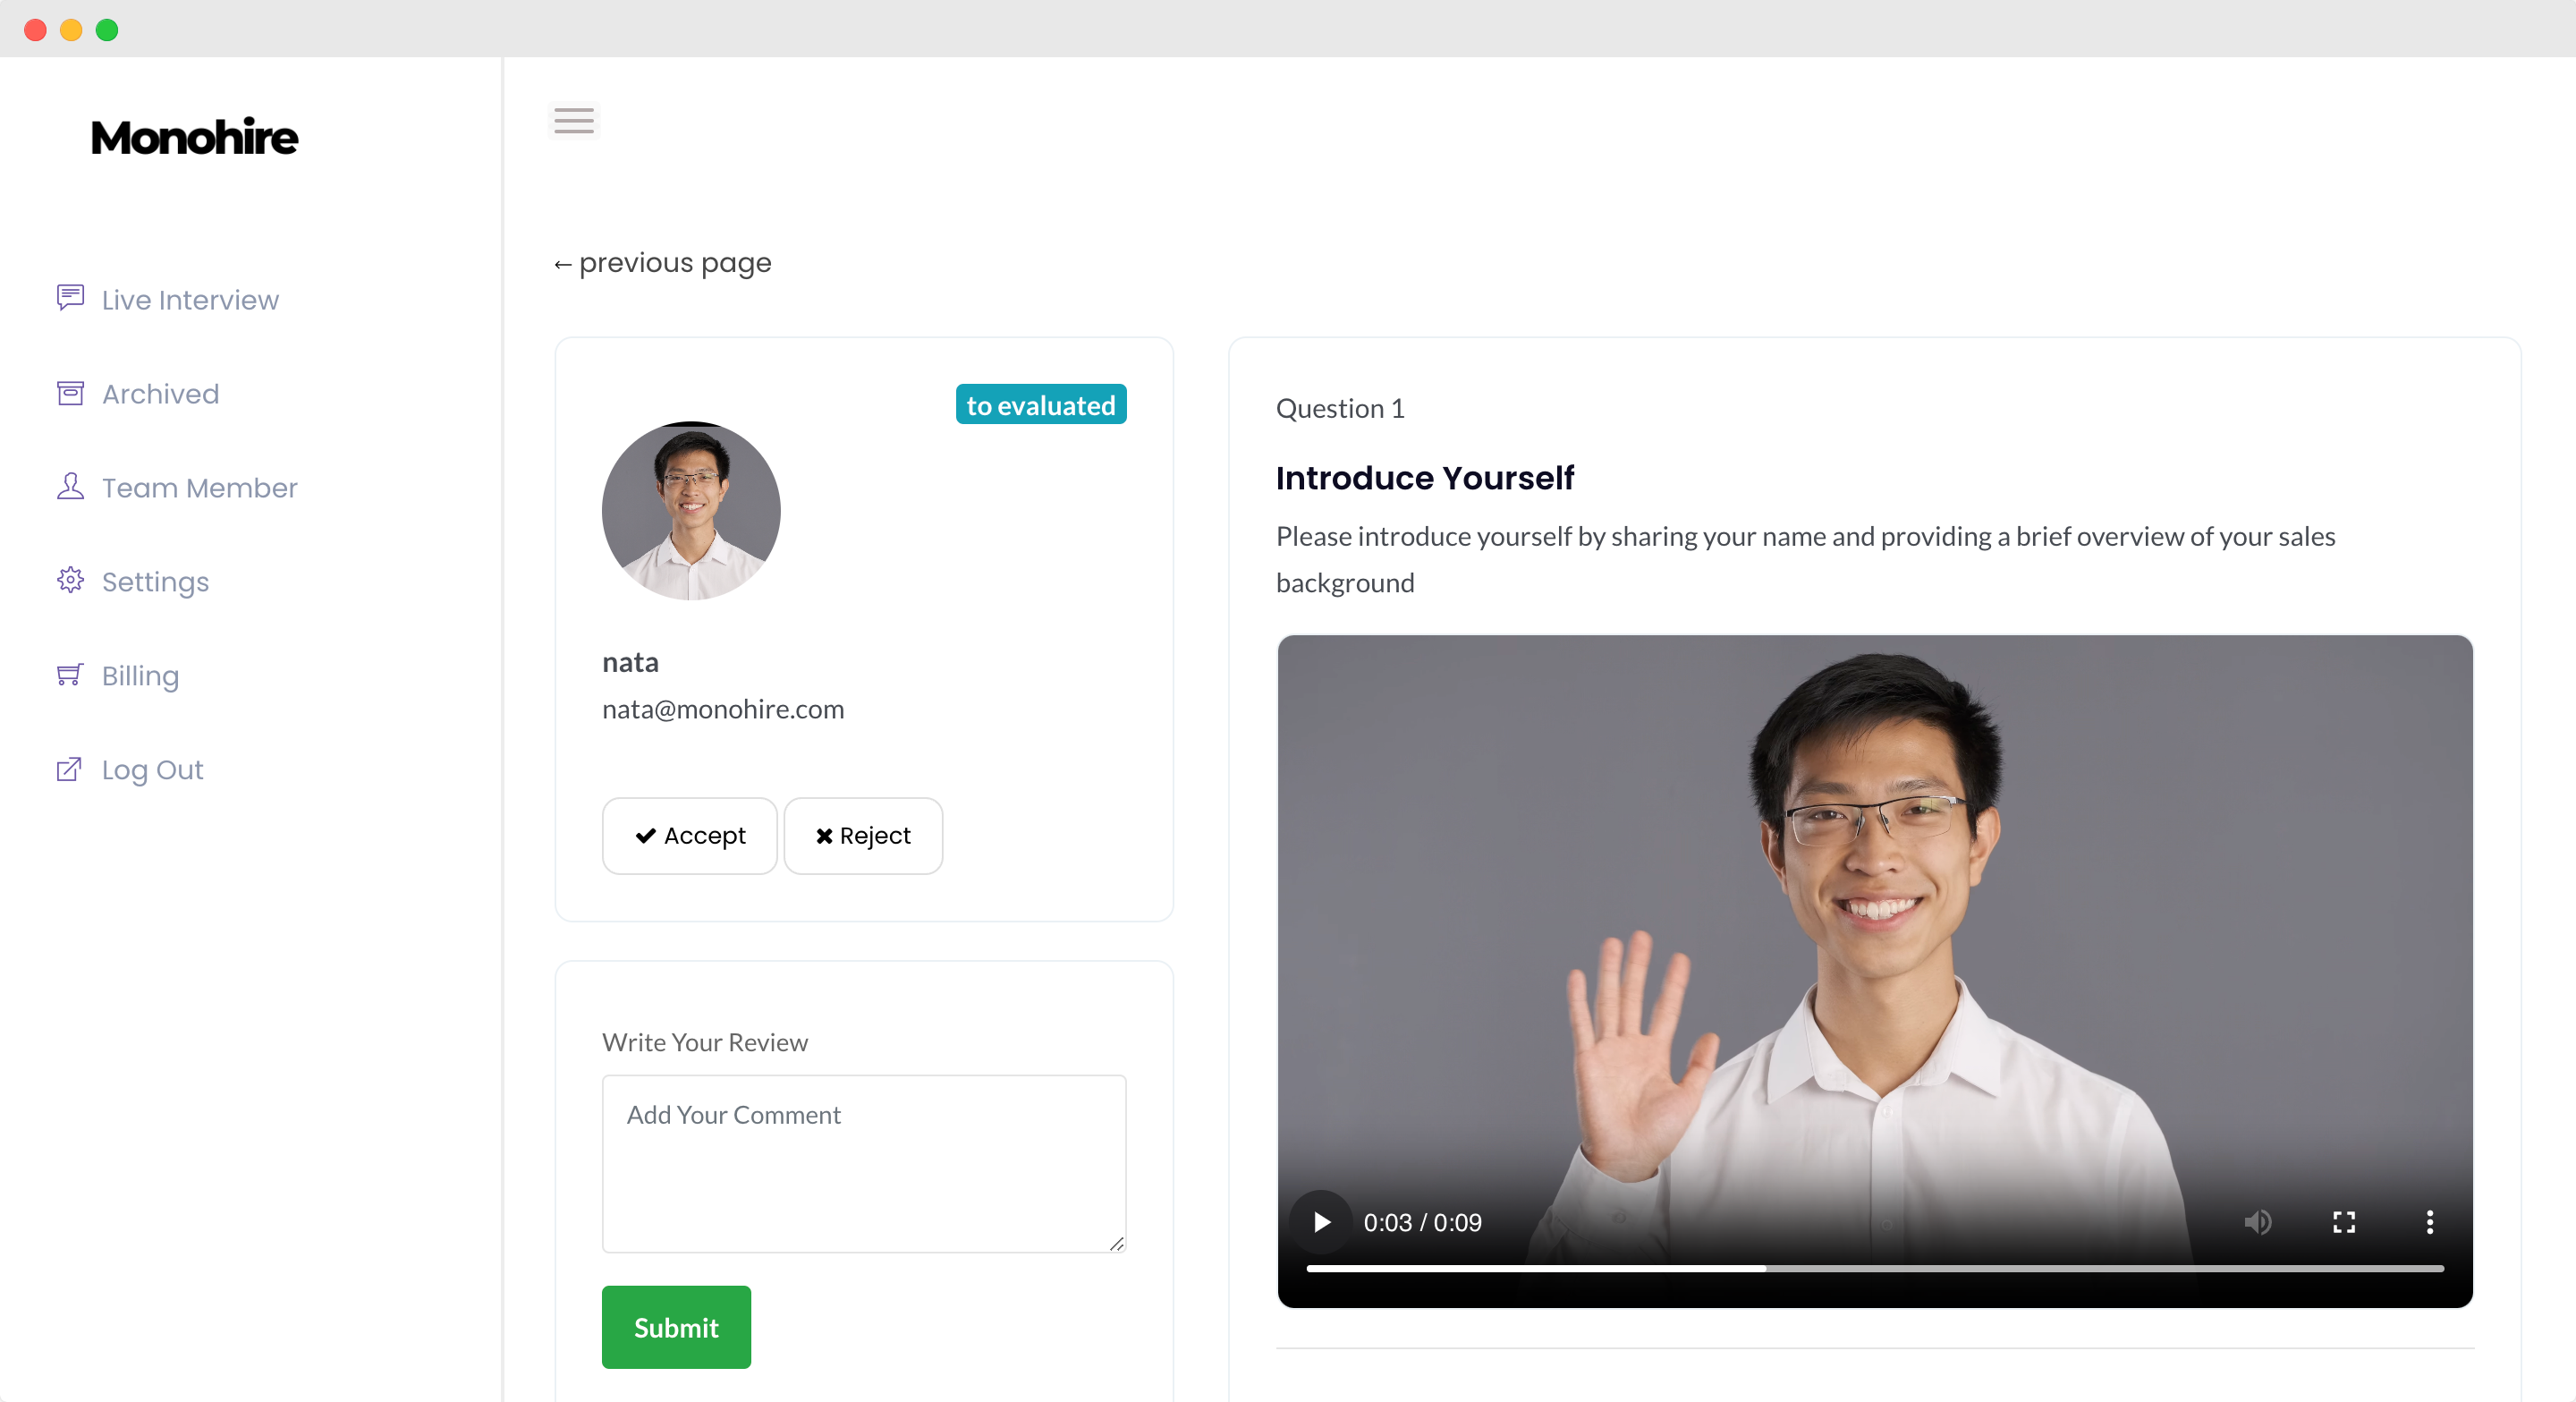Screen dimensions: 2576x1402
Task: Focus the Add Your Comment field
Action: pyautogui.click(x=863, y=1163)
